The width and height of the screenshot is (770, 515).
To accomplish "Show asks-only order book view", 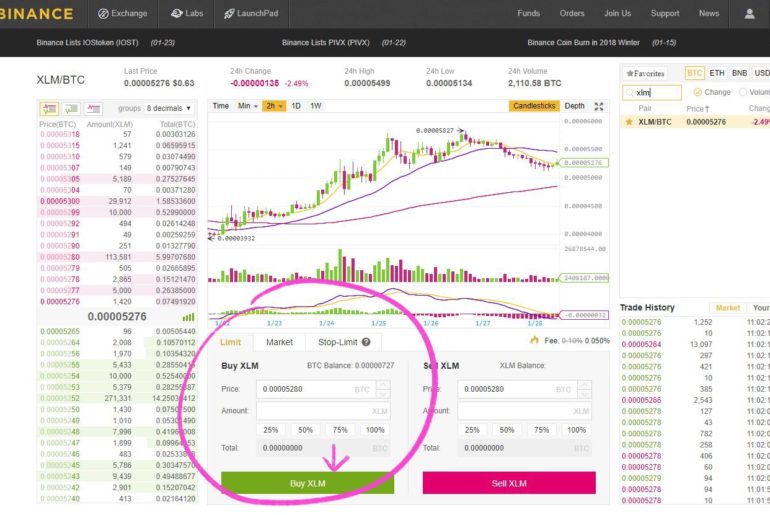I will (x=93, y=108).
